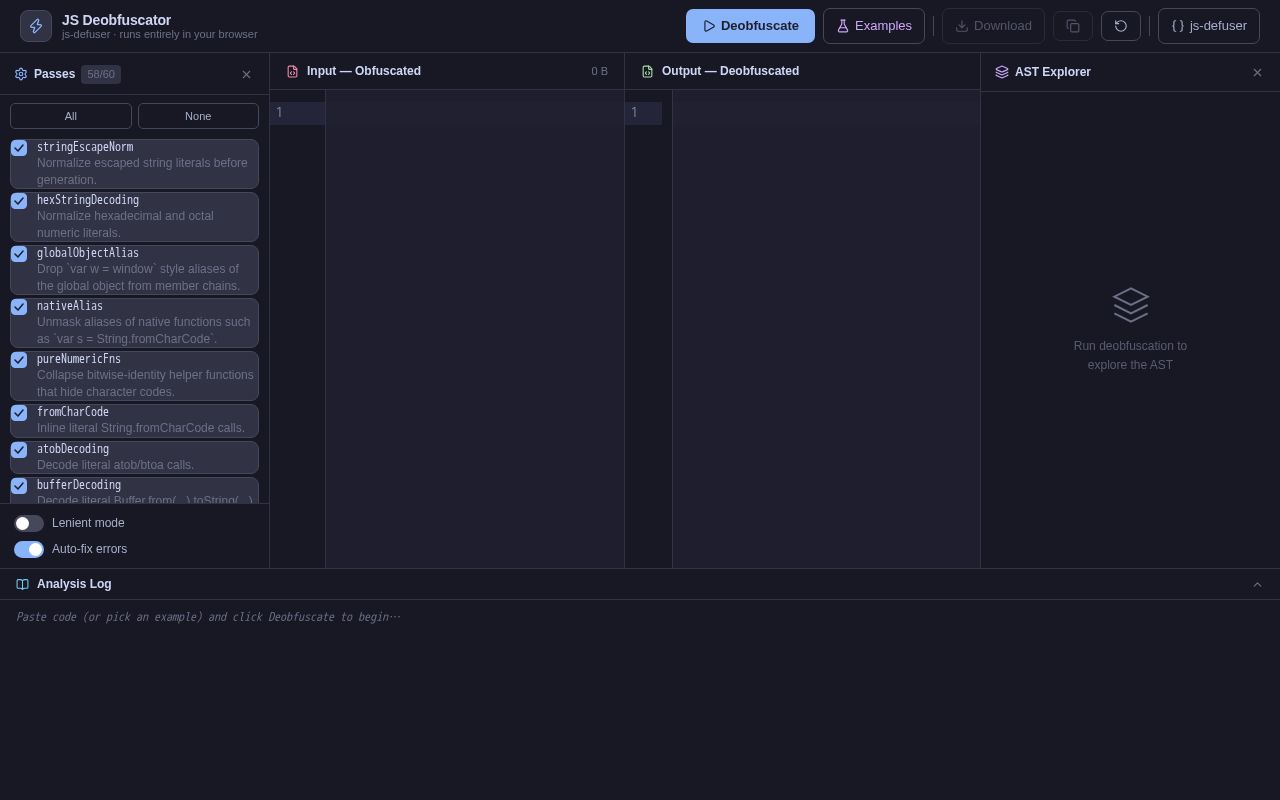The width and height of the screenshot is (1280, 800).
Task: Click line number 1 in Output editor
Action: 634,112
